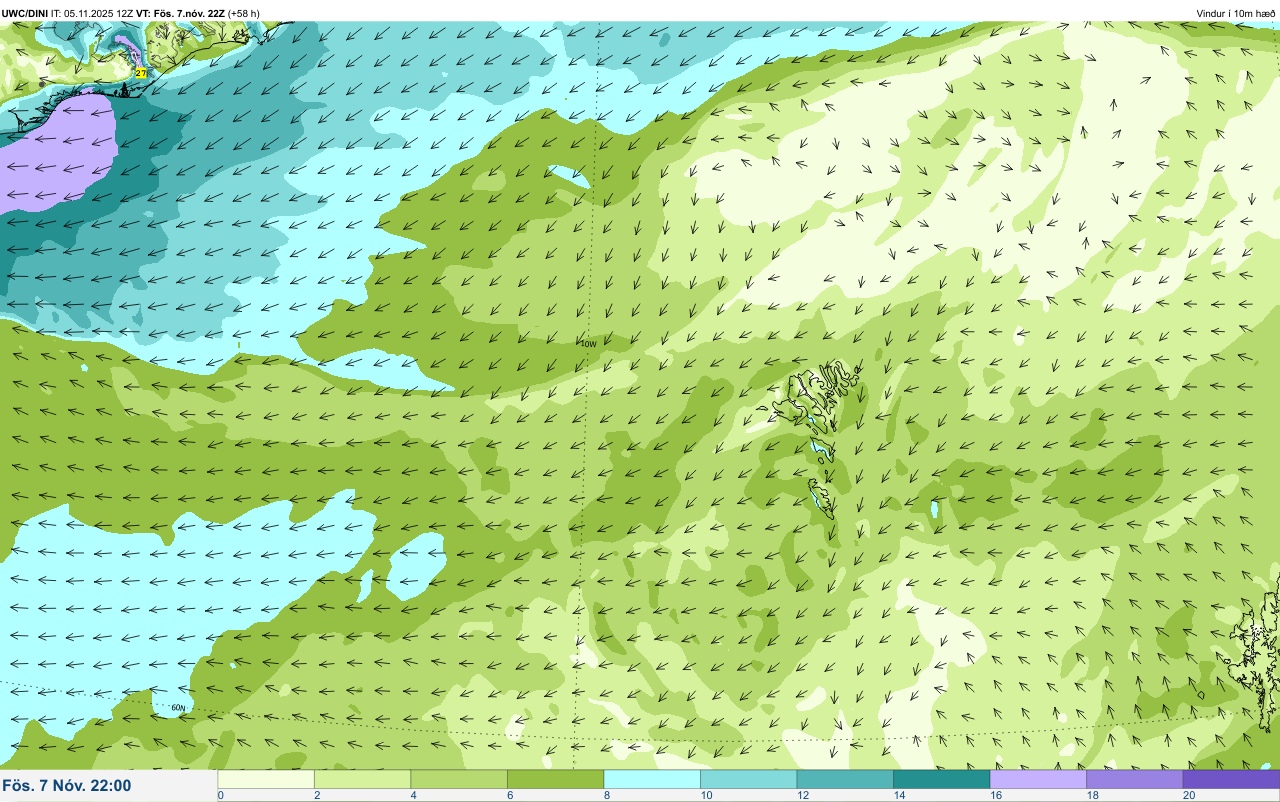Click the 6–8 m/s green legend swatch
This screenshot has height=802, width=1280.
point(555,779)
